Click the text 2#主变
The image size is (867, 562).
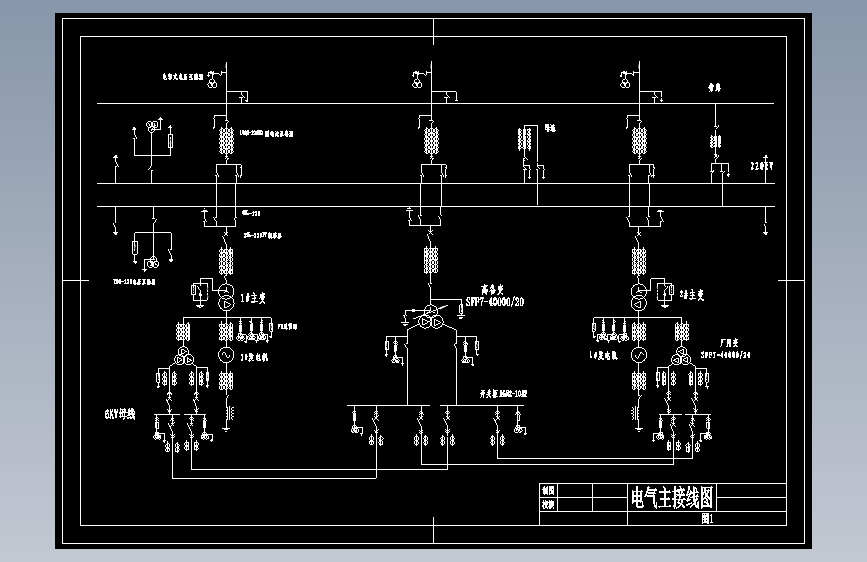[692, 295]
